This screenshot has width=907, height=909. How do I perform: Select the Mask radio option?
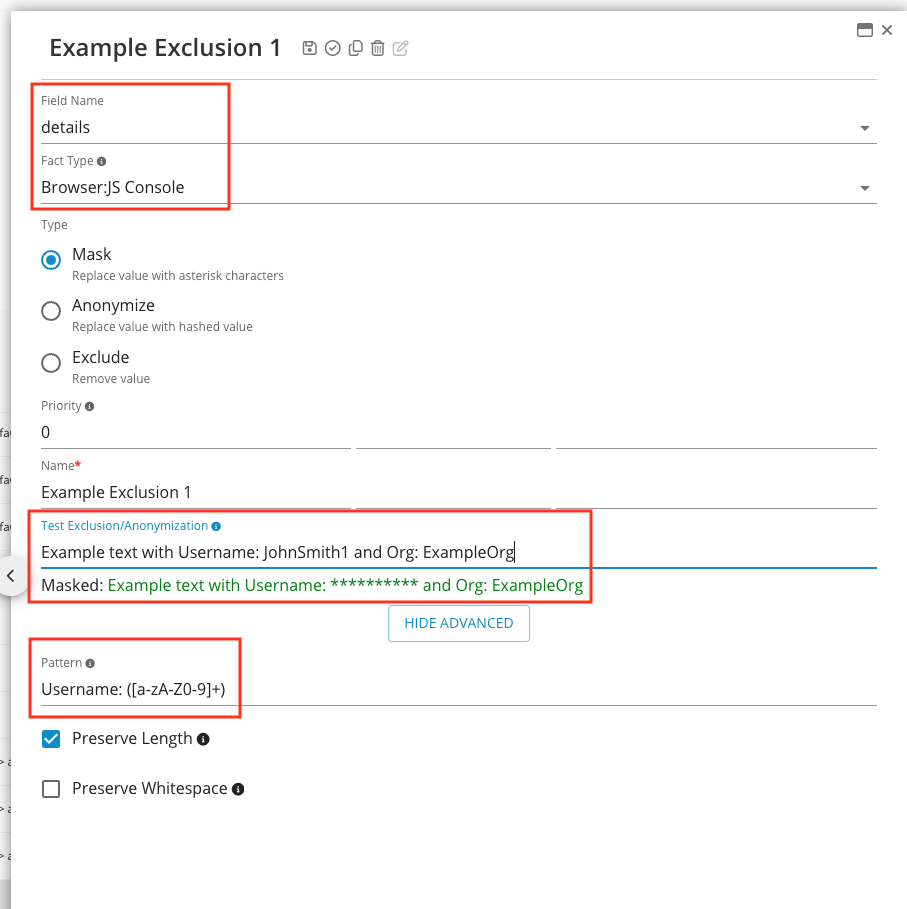[51, 259]
